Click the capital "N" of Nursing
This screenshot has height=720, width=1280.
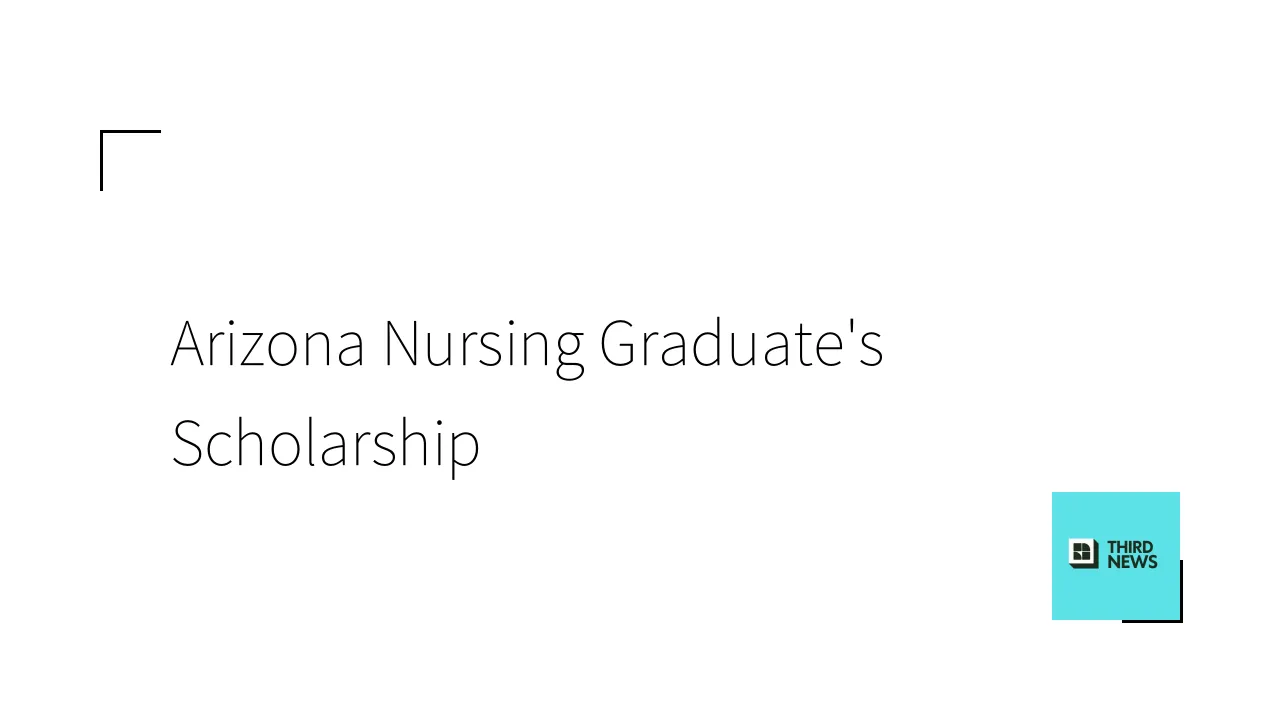coord(401,344)
